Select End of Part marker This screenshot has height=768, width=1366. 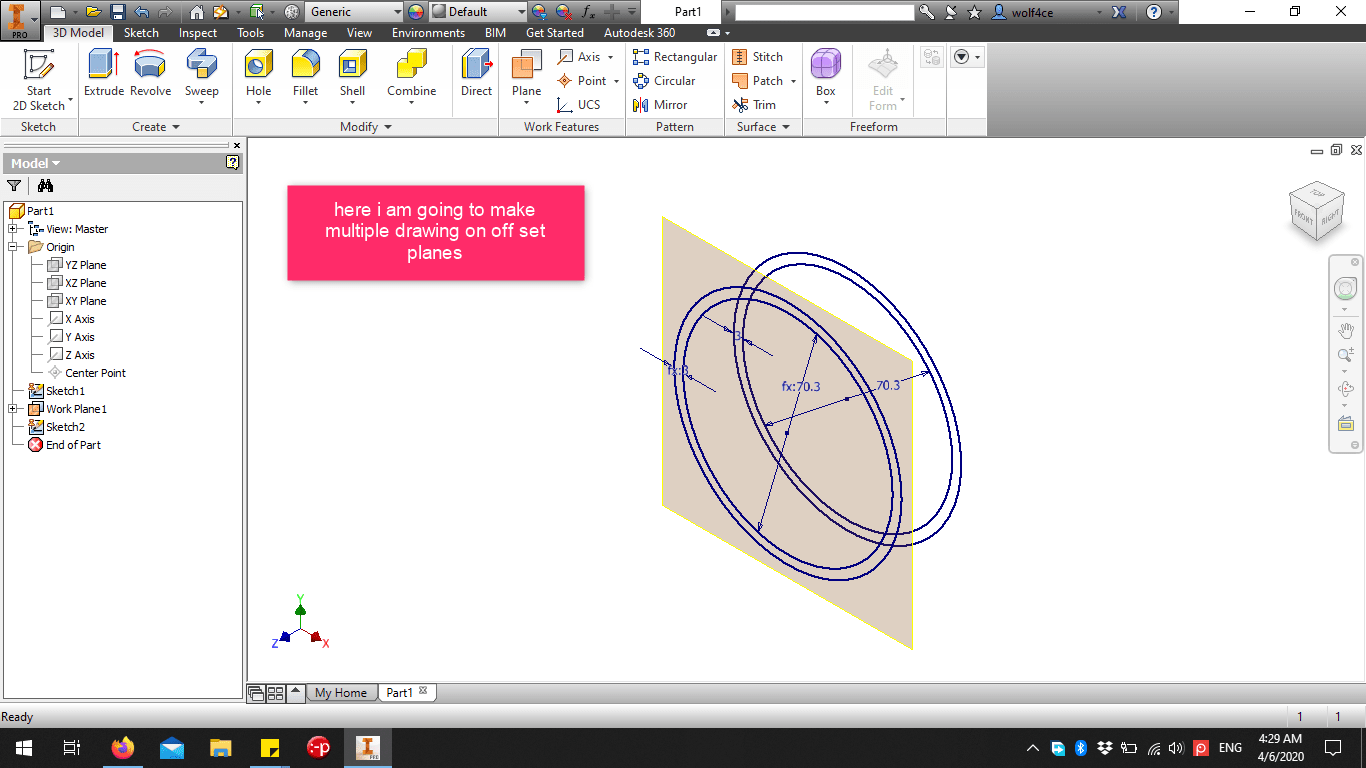pos(65,445)
